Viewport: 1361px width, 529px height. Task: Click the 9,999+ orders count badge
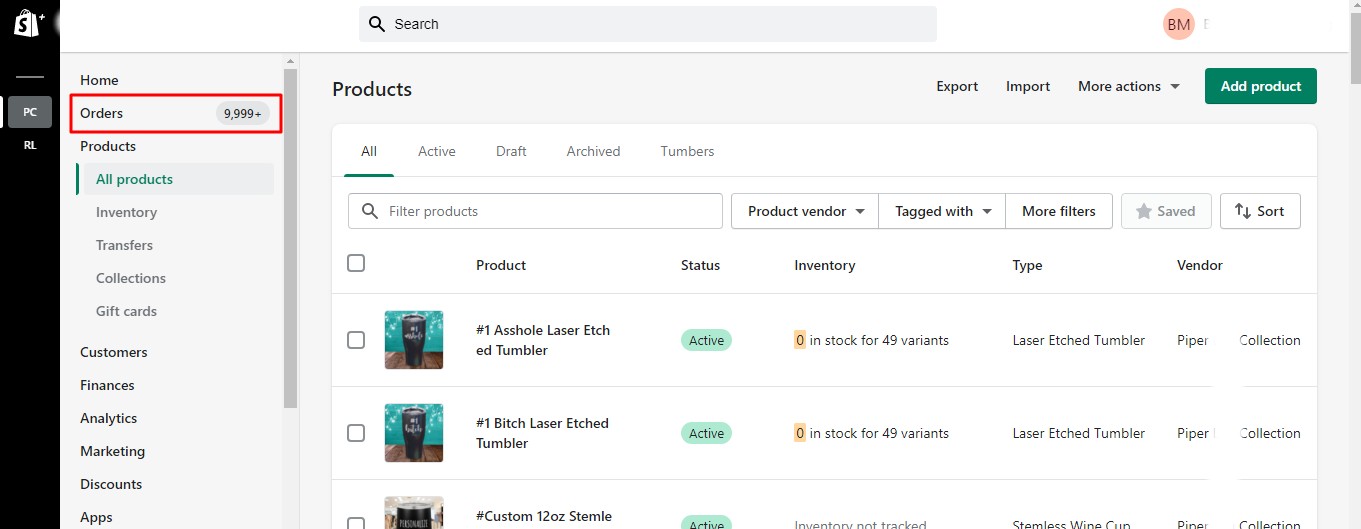tap(243, 113)
